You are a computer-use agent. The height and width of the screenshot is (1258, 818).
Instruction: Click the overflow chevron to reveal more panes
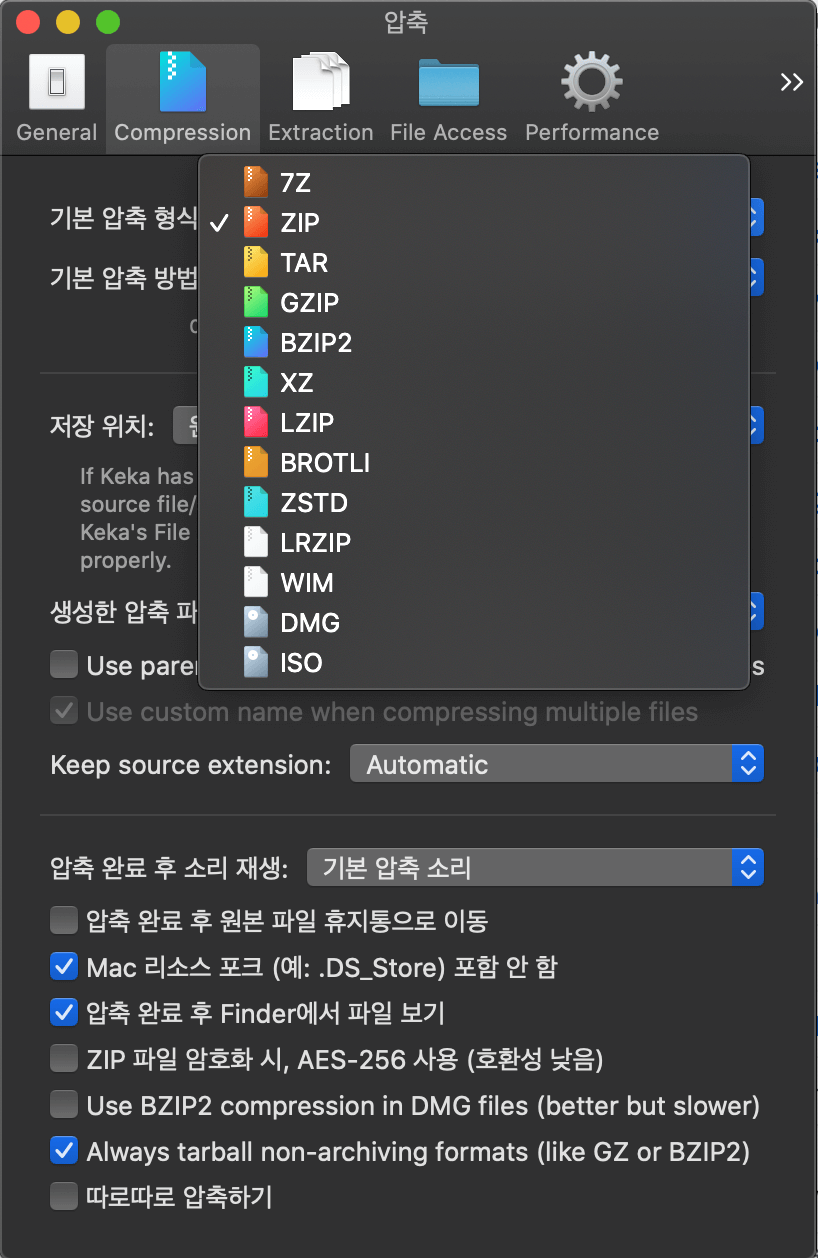tap(791, 82)
